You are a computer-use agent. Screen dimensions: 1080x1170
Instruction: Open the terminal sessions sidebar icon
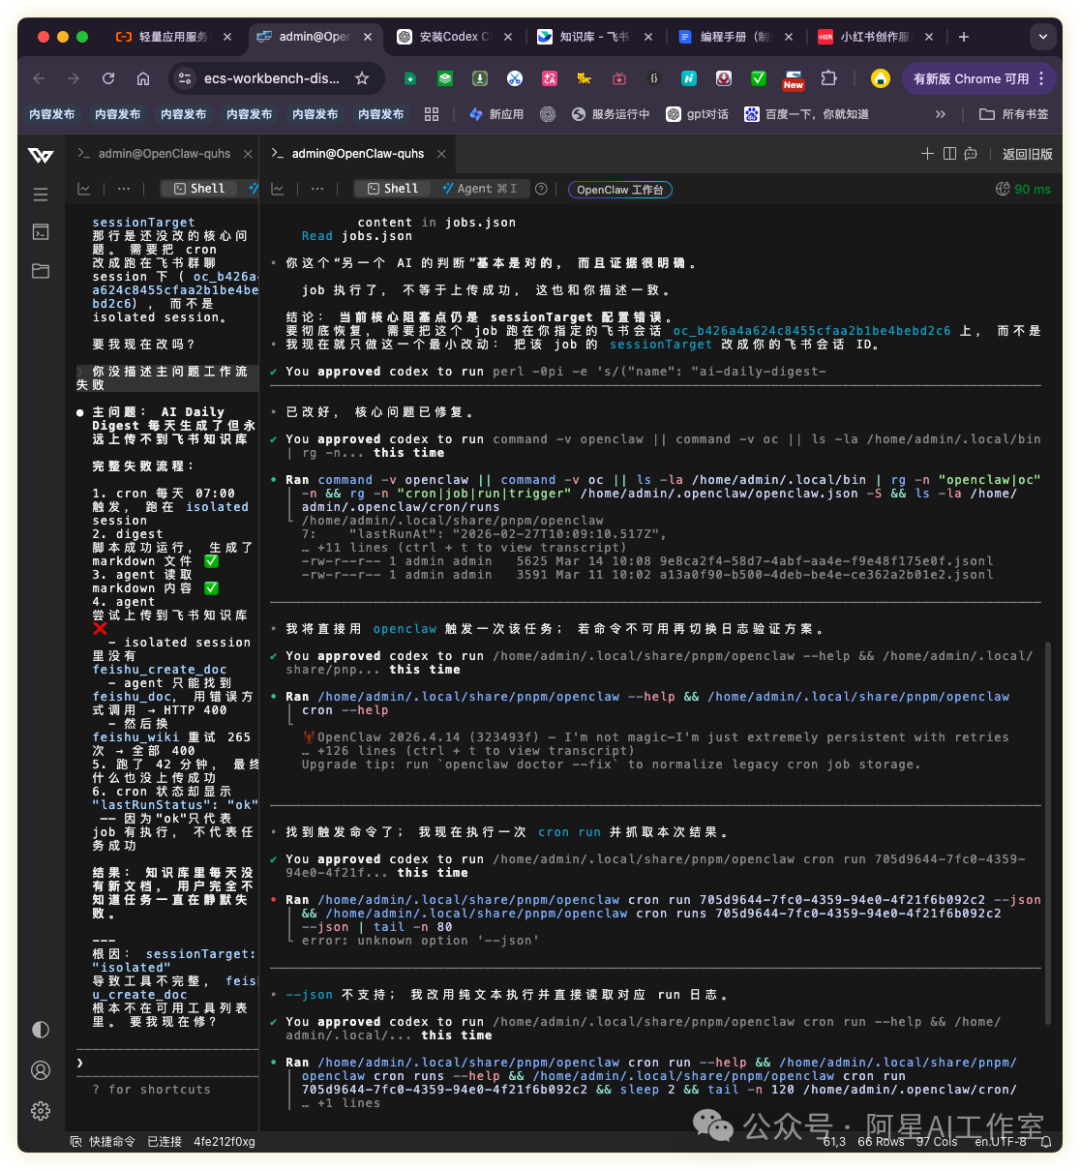pyautogui.click(x=40, y=232)
